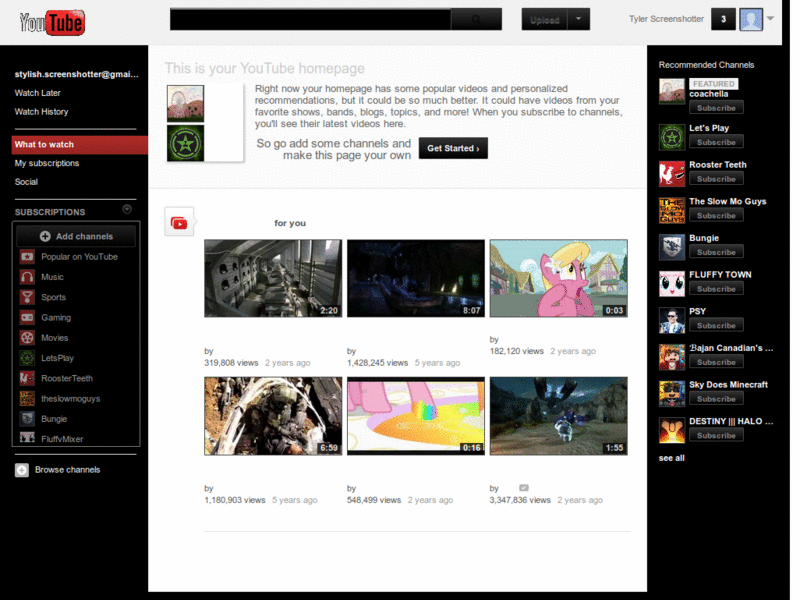
Task: Play the 2:20 video thumbnail
Action: (x=273, y=279)
